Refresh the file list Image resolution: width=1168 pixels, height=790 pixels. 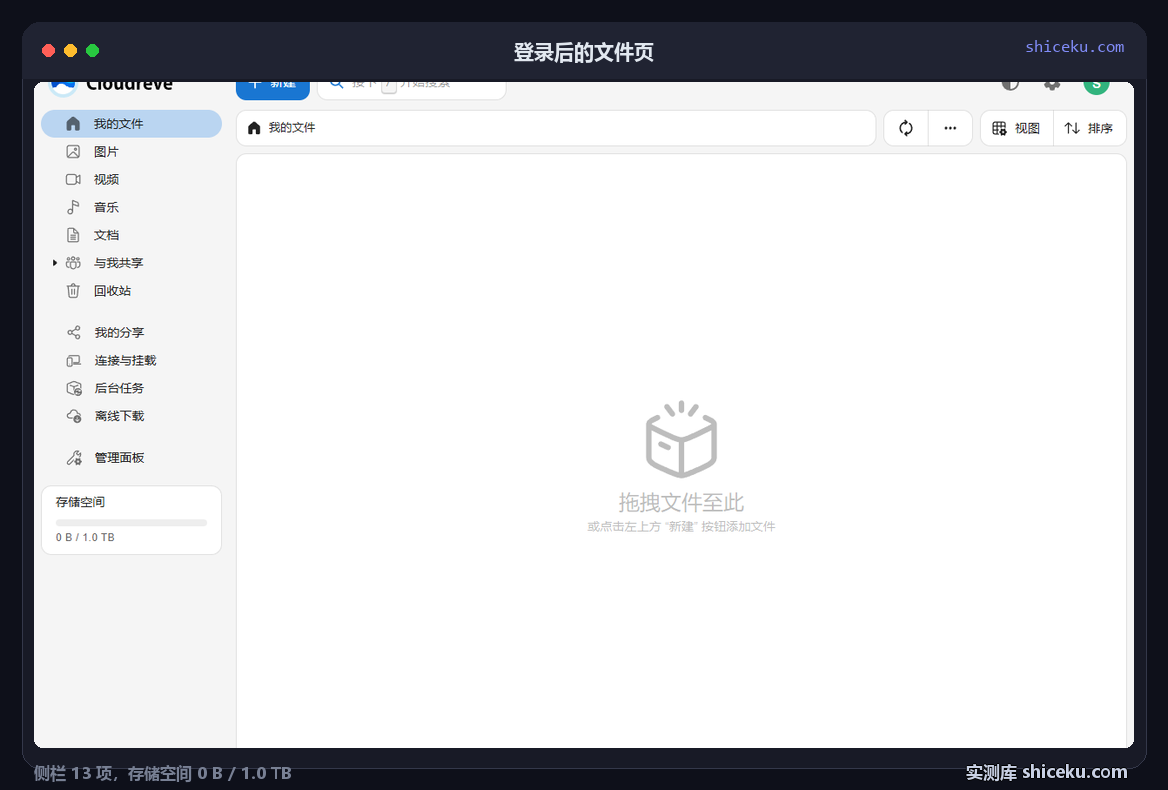[x=906, y=128]
